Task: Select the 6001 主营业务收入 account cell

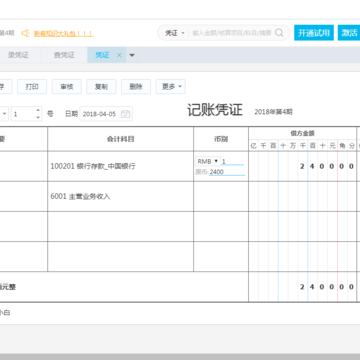Action: pyautogui.click(x=120, y=196)
